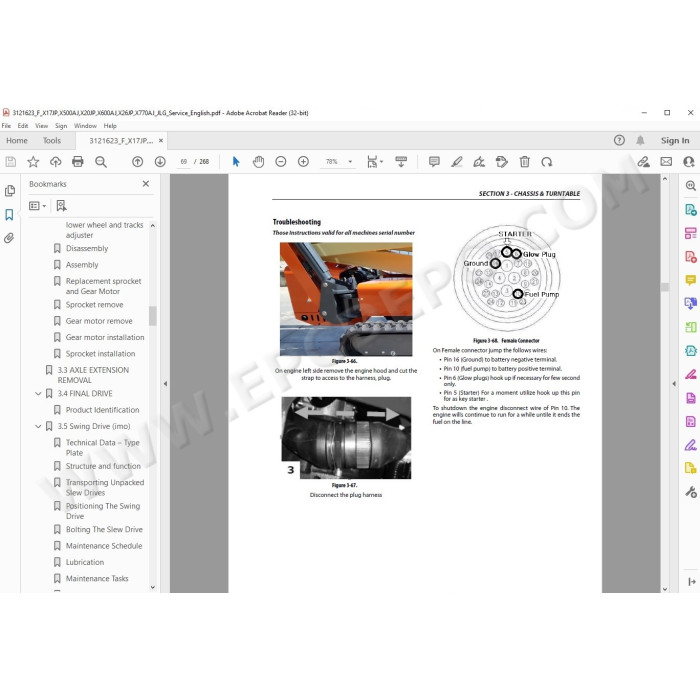Open Export PDF tool in right pane
700x700 pixels.
(x=691, y=209)
